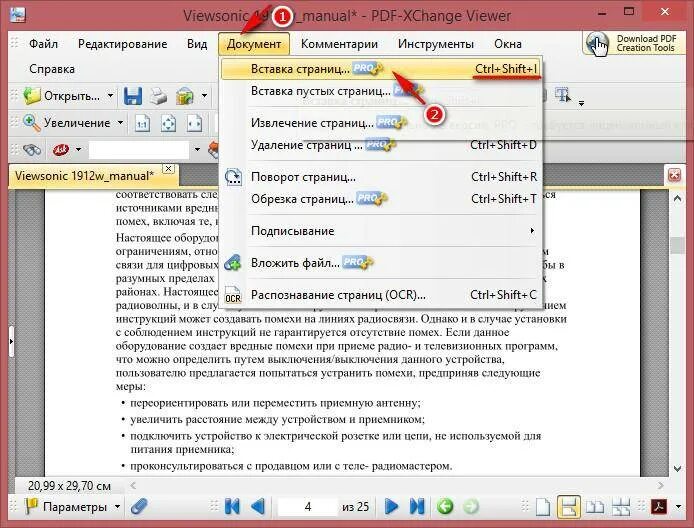Screen dimensions: 694x528
Task: Expand the Zoom In tool dropdown
Action: pos(120,122)
